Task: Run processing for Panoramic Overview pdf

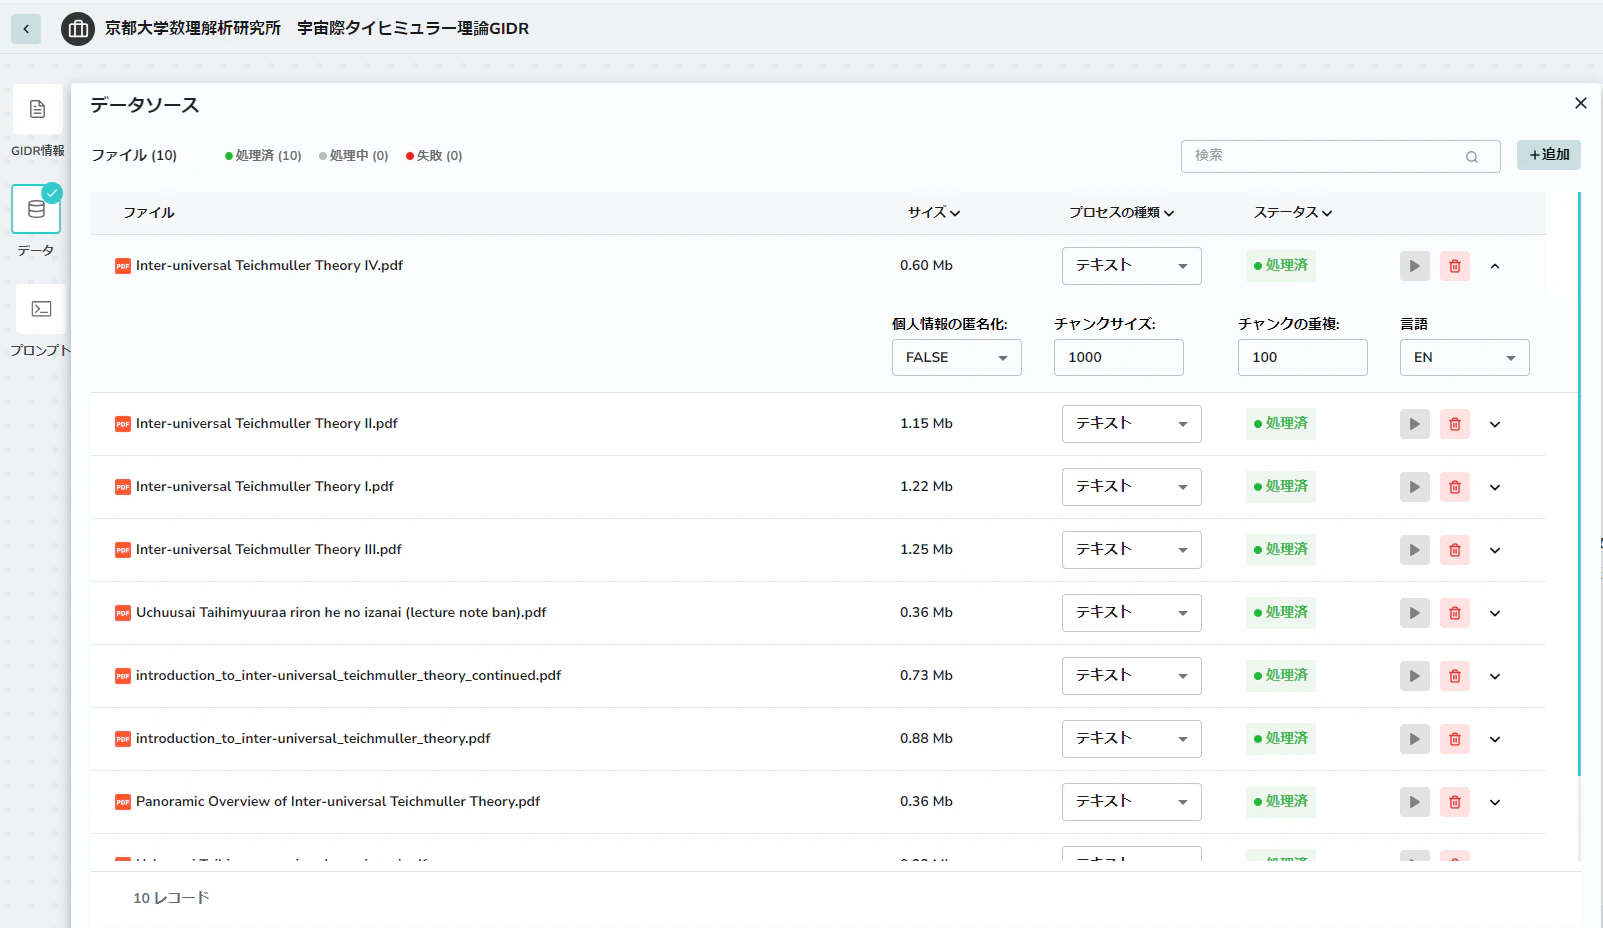Action: coord(1414,802)
